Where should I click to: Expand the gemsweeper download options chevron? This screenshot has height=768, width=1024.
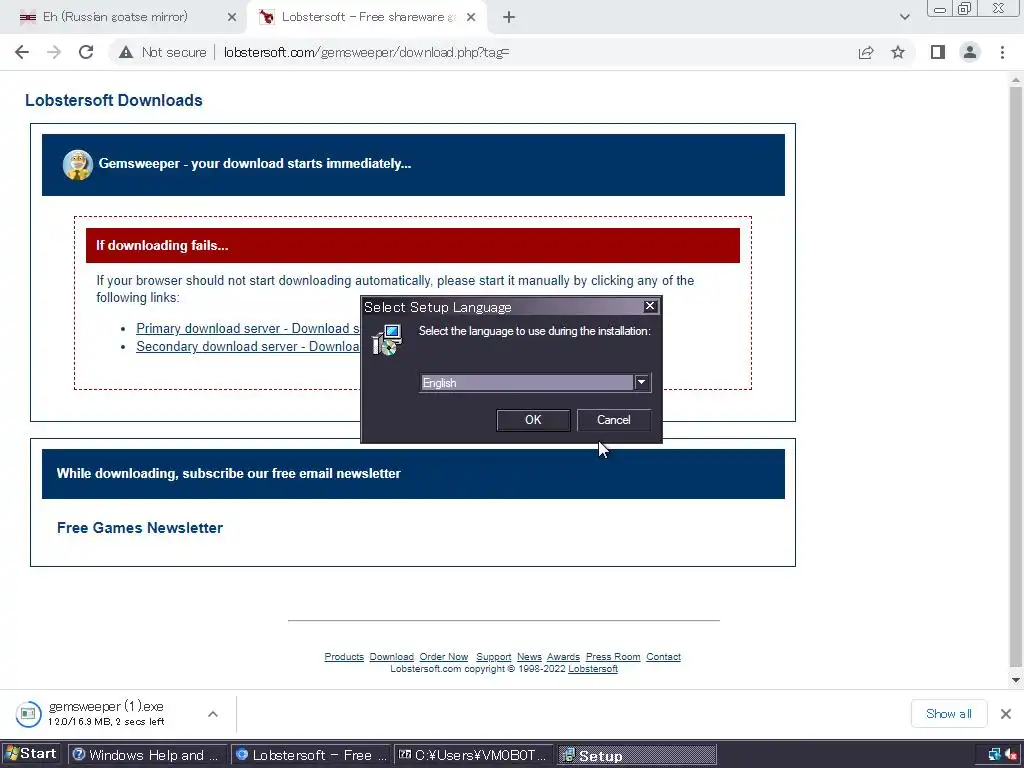pyautogui.click(x=213, y=714)
